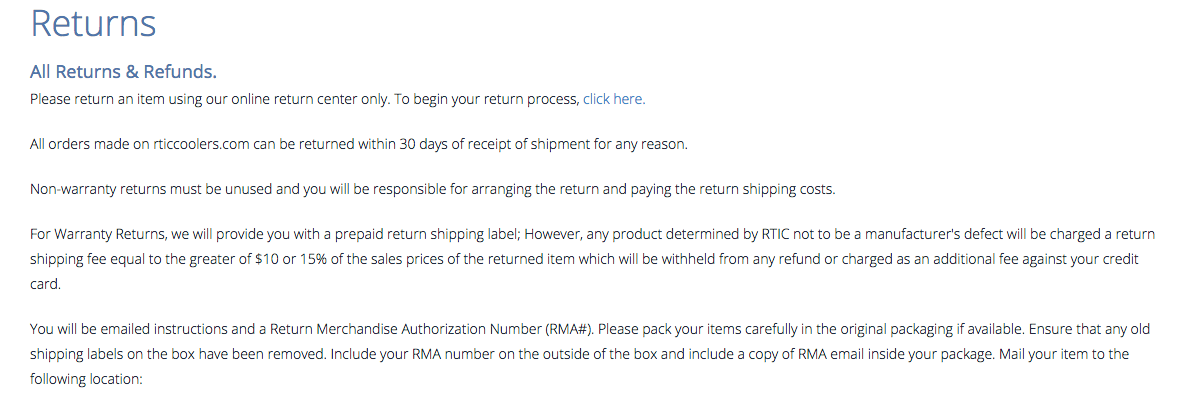Click the 'withheld from any refund' phrase
1194x408 pixels.
tap(717, 259)
